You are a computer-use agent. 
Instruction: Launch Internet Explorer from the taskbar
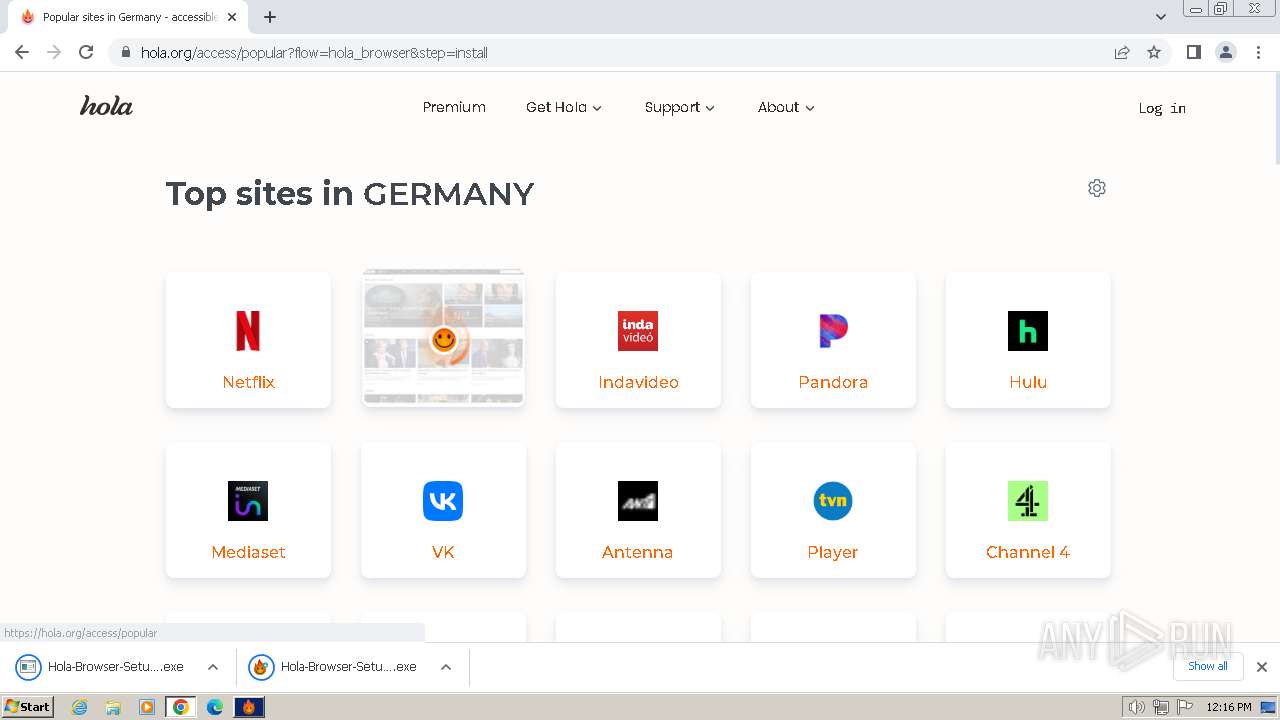[x=80, y=707]
